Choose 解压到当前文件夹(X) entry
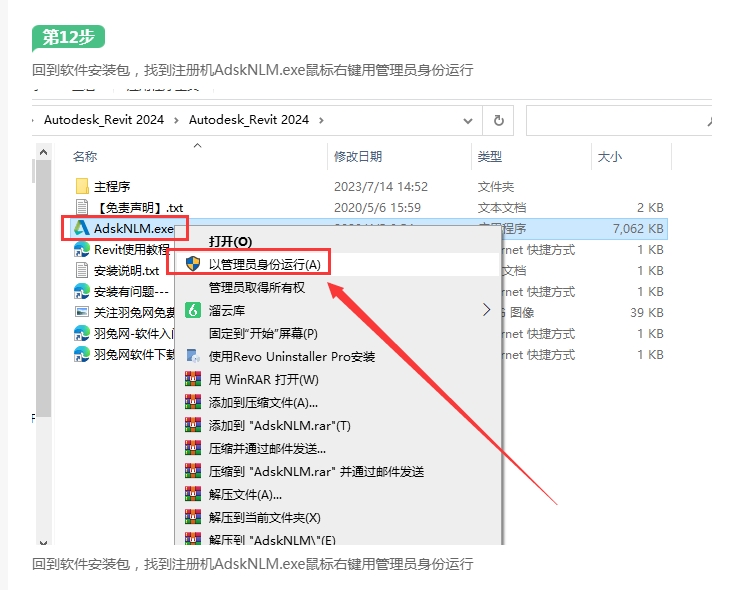Image resolution: width=747 pixels, height=590 pixels. tap(337, 518)
